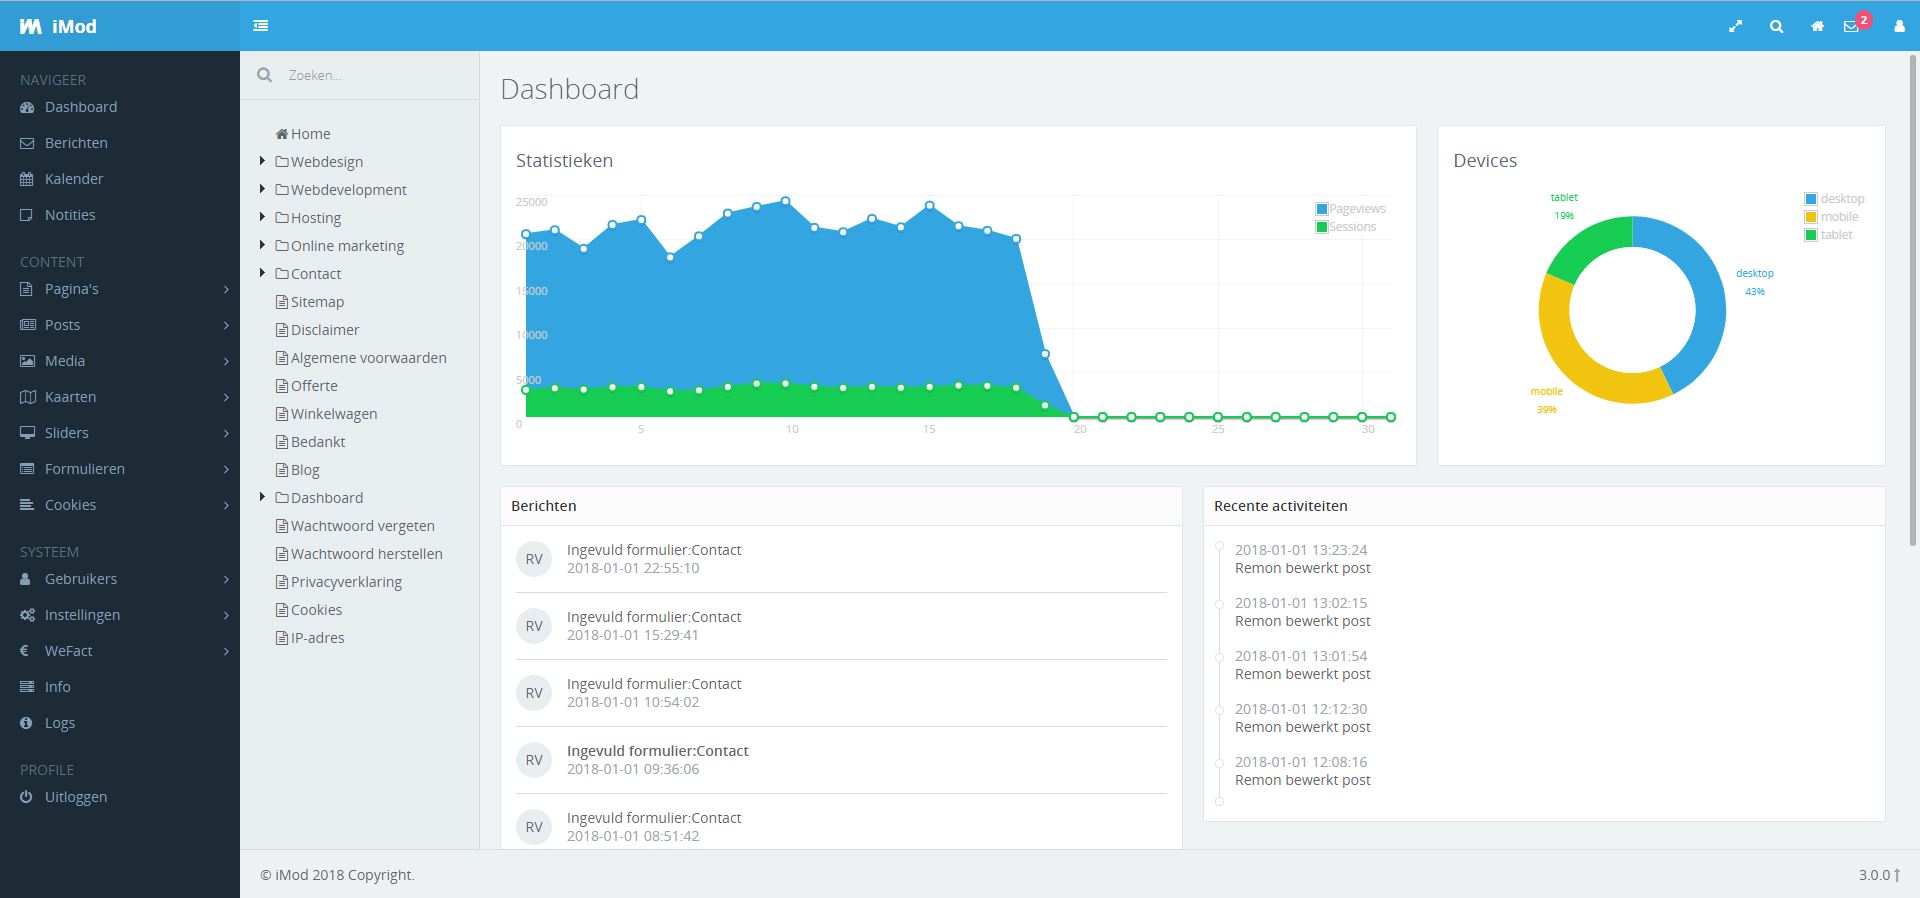Expand the Media submenu chevron
Screen dimensions: 1920x898
(x=226, y=362)
